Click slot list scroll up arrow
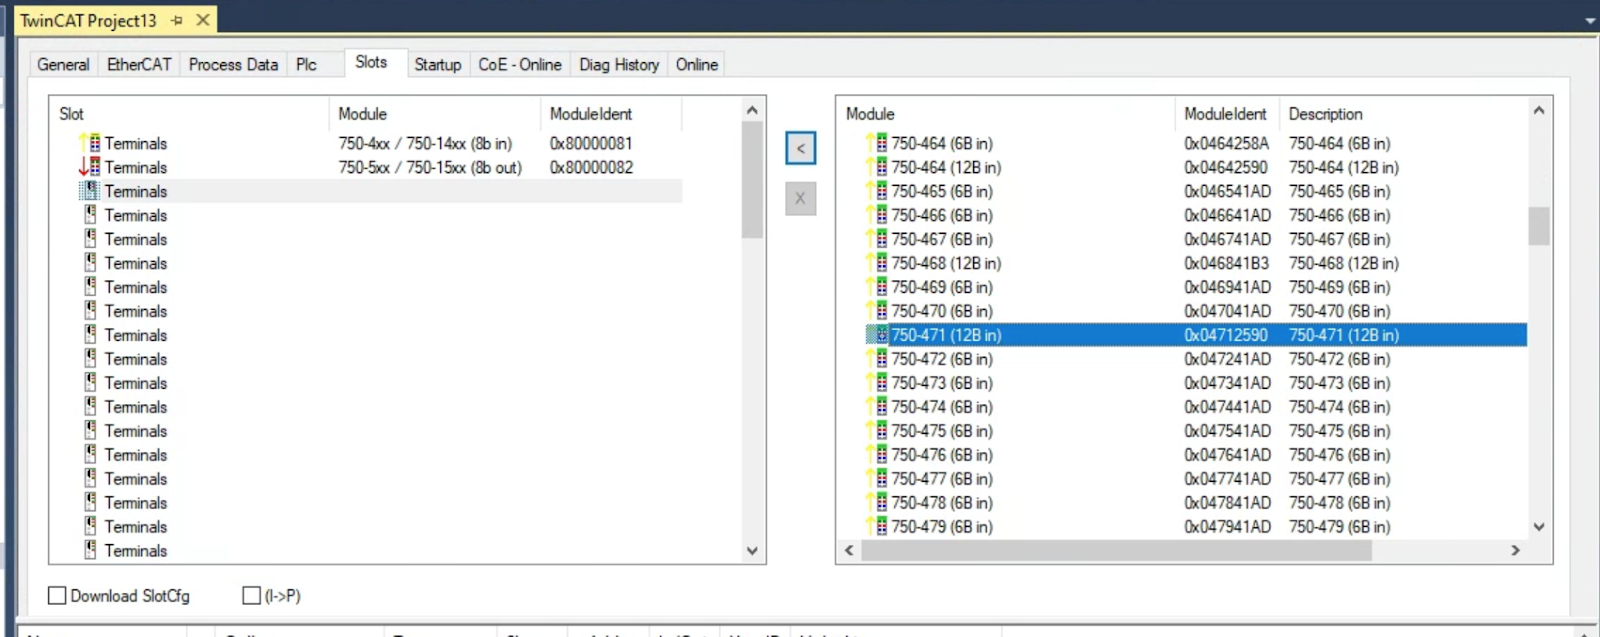Image resolution: width=1600 pixels, height=637 pixels. (752, 110)
